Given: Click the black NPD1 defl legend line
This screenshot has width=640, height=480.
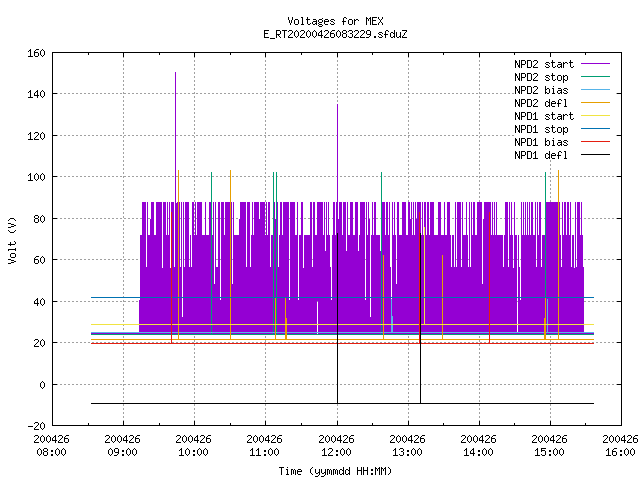Looking at the screenshot, I should click(x=595, y=155).
